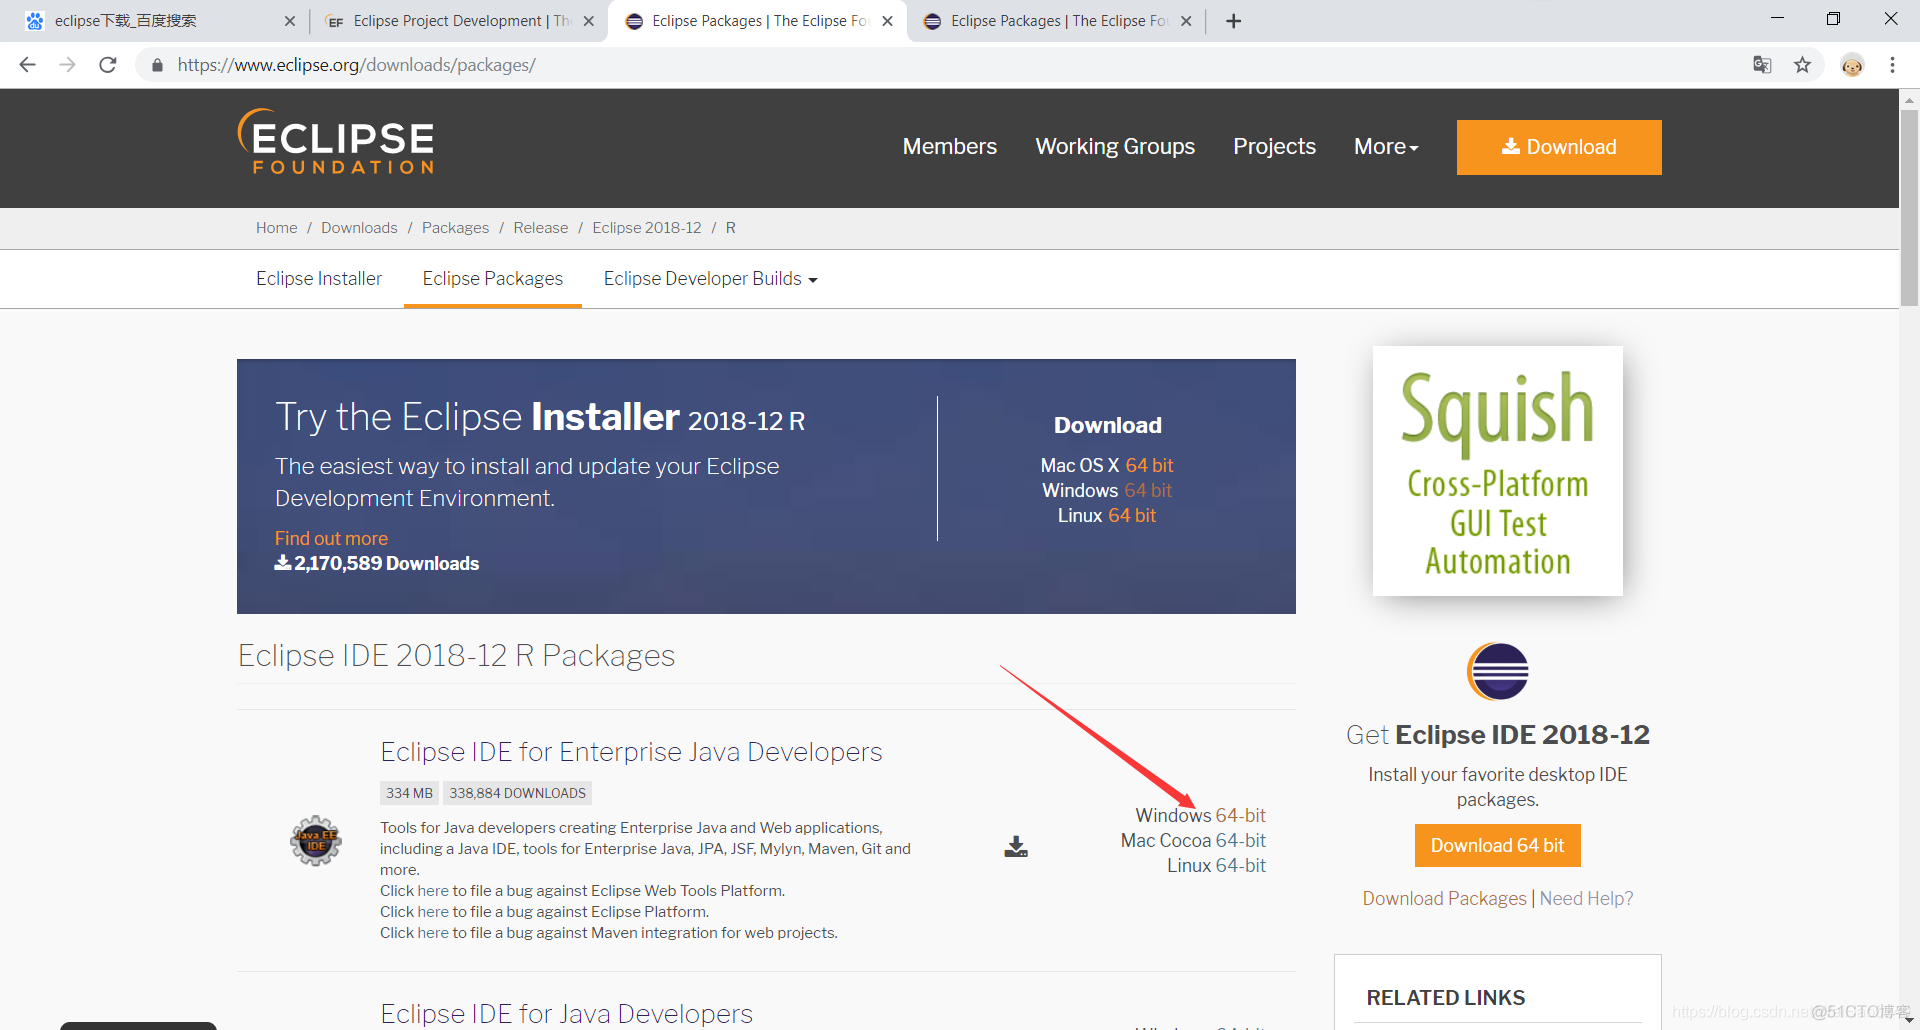Close the Eclipse Project Development tab
The height and width of the screenshot is (1030, 1920).
[x=589, y=21]
